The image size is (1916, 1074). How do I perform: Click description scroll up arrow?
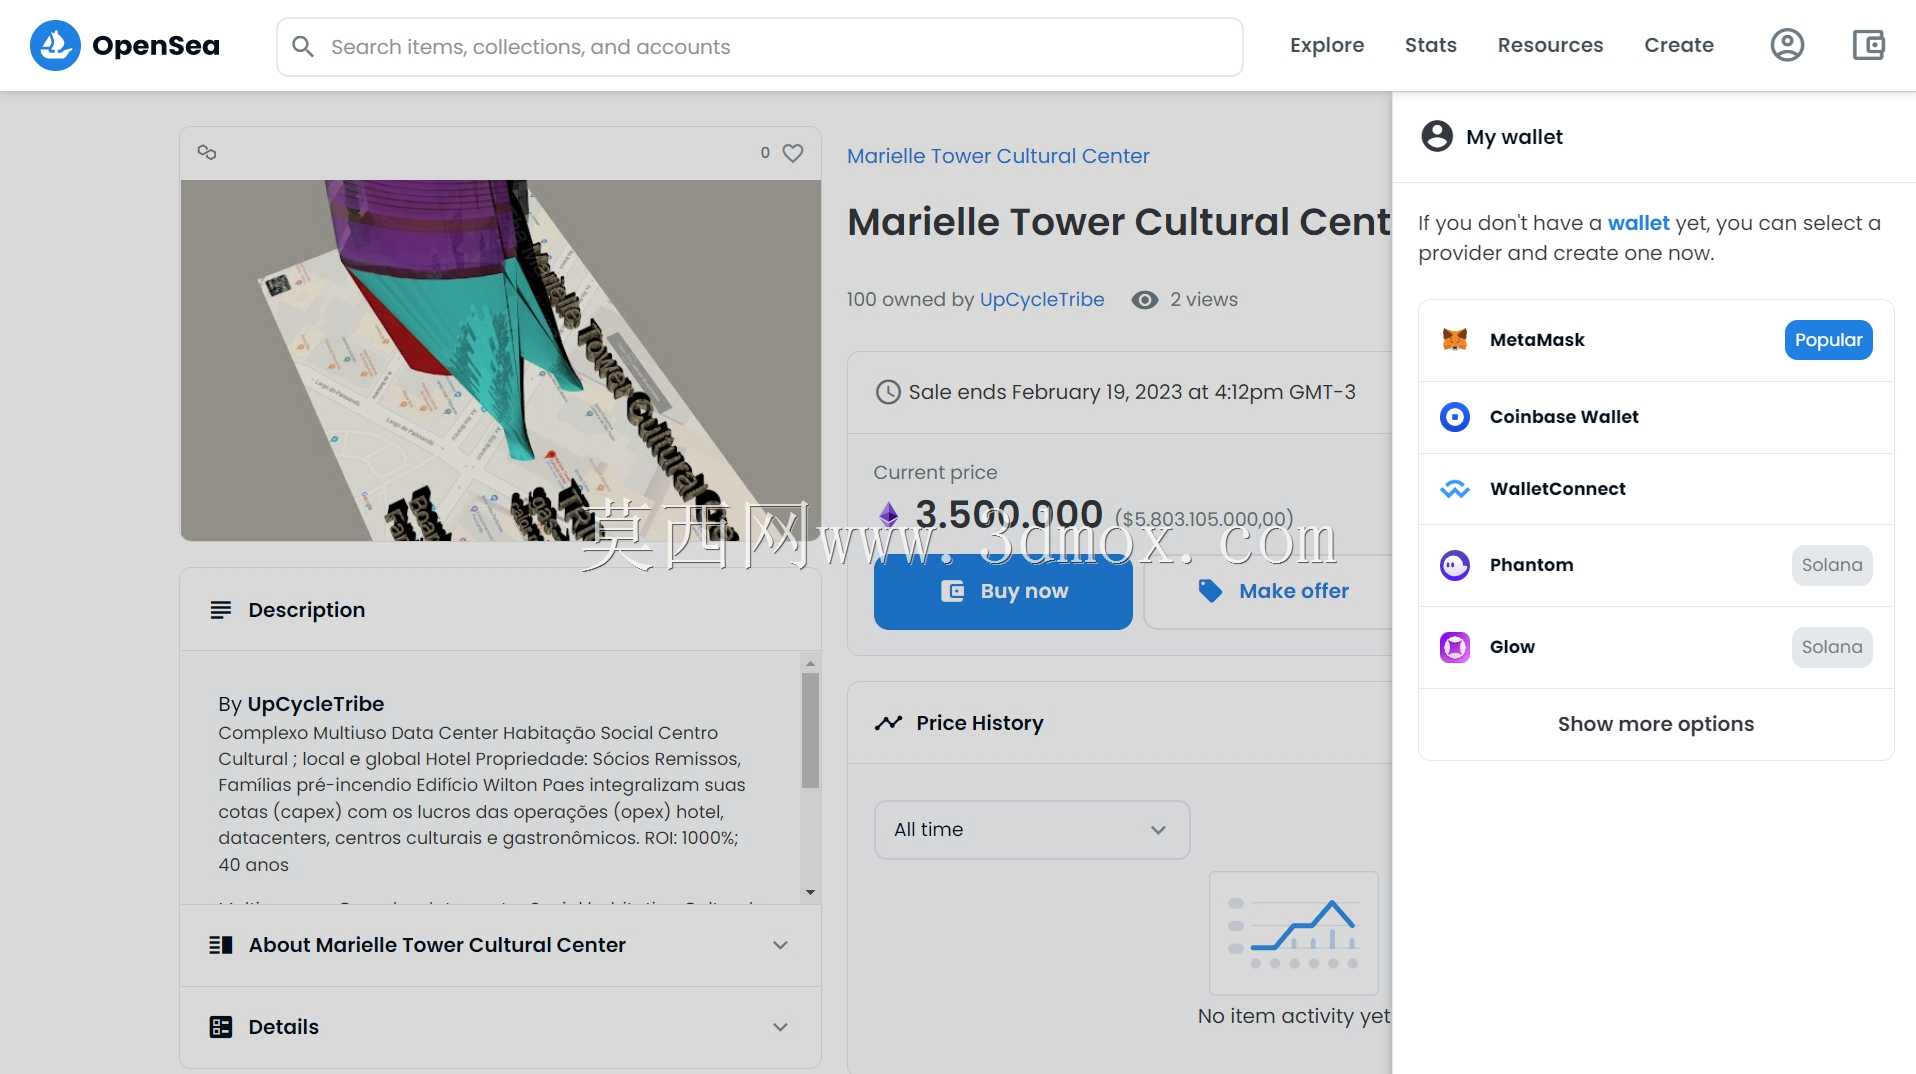(x=810, y=663)
